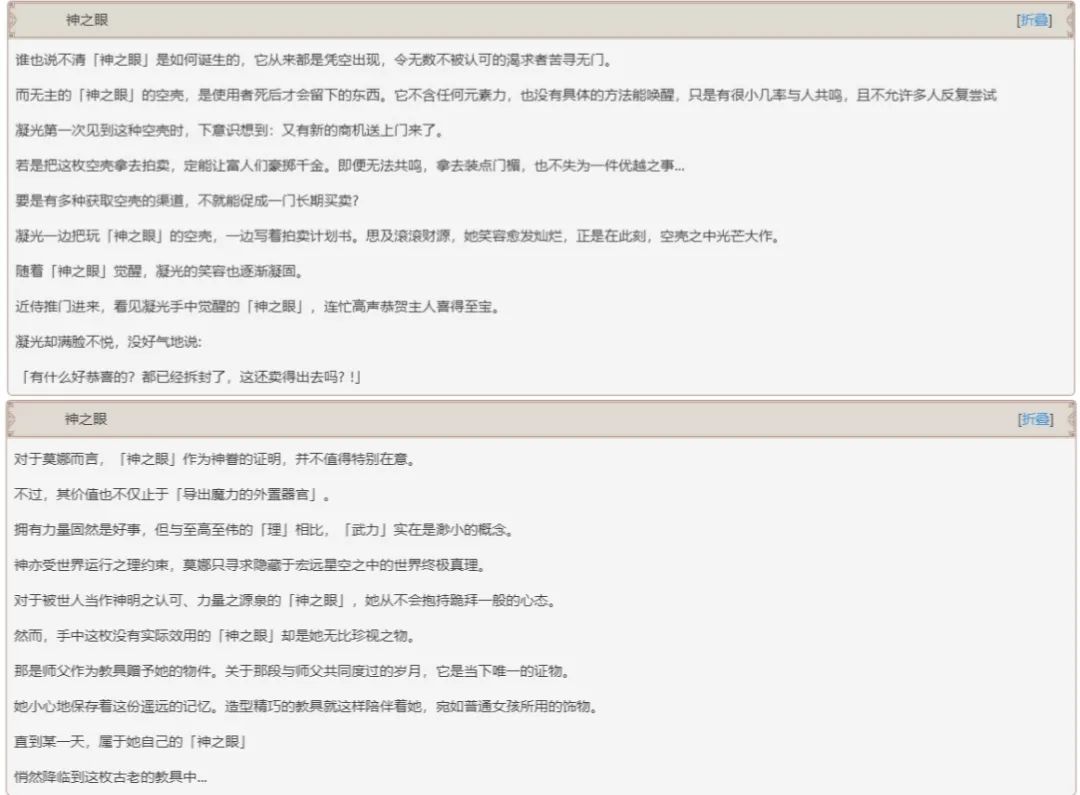
Task: Click the line starting 对于莫娜而言
Action: point(215,459)
